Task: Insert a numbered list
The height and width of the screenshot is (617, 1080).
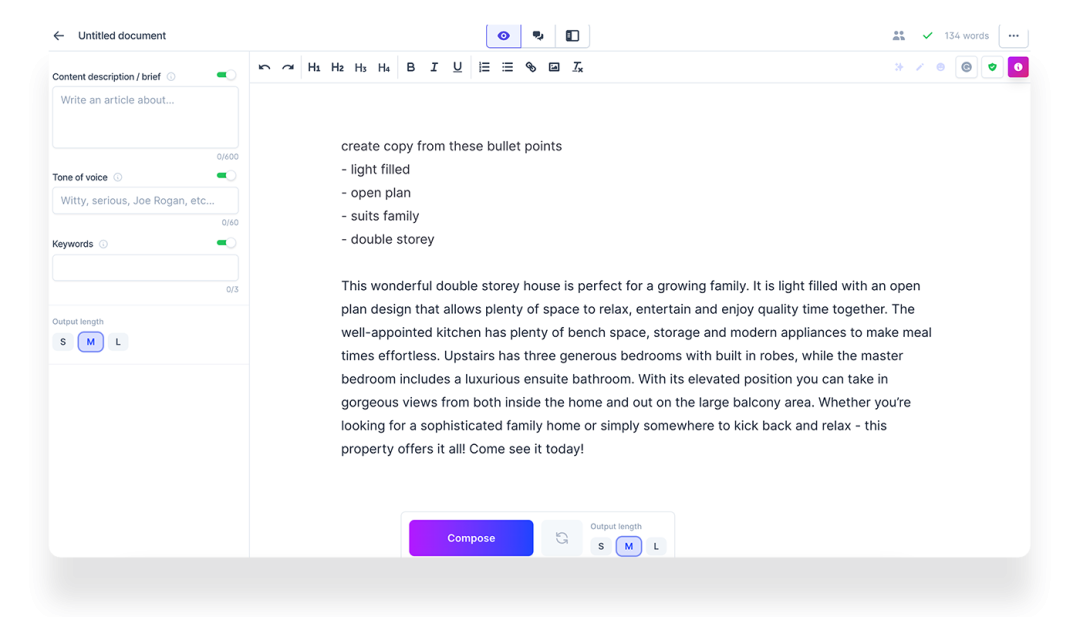Action: click(x=484, y=67)
